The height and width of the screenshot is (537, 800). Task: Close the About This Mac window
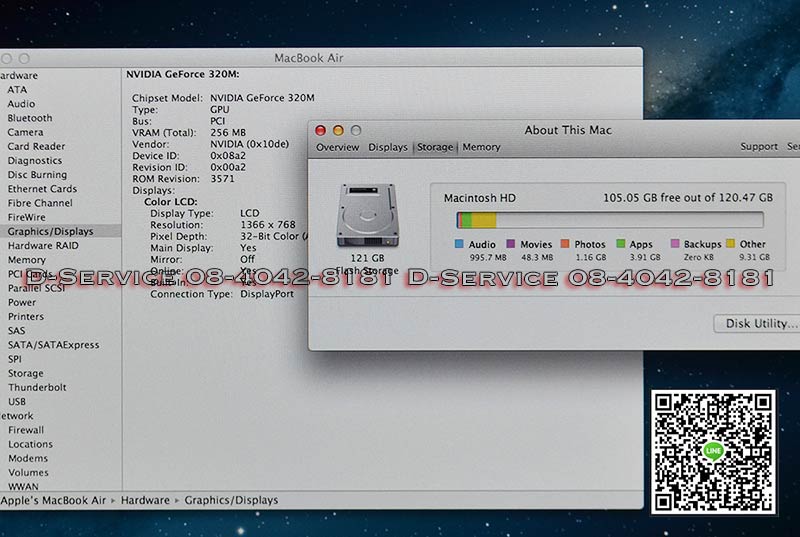(320, 131)
